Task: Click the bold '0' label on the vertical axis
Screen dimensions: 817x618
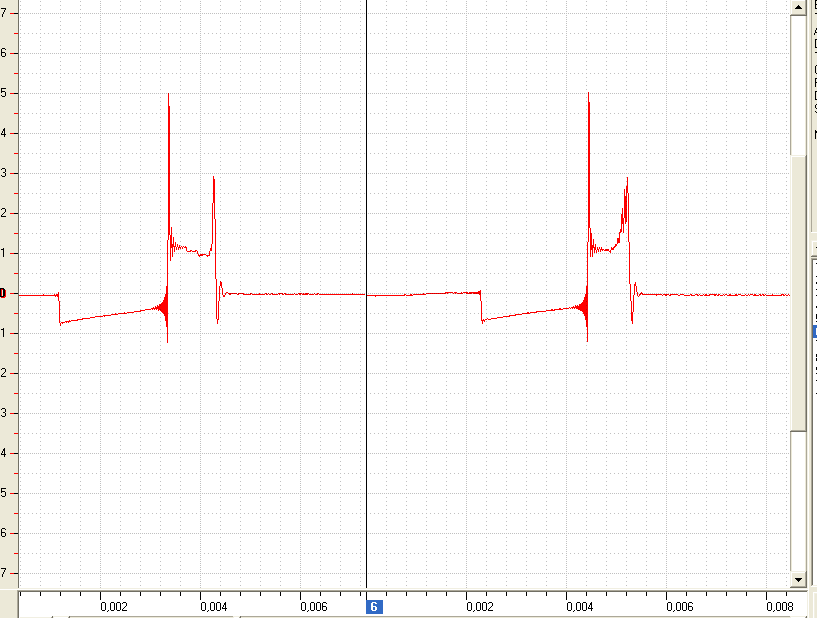Action: (3, 293)
